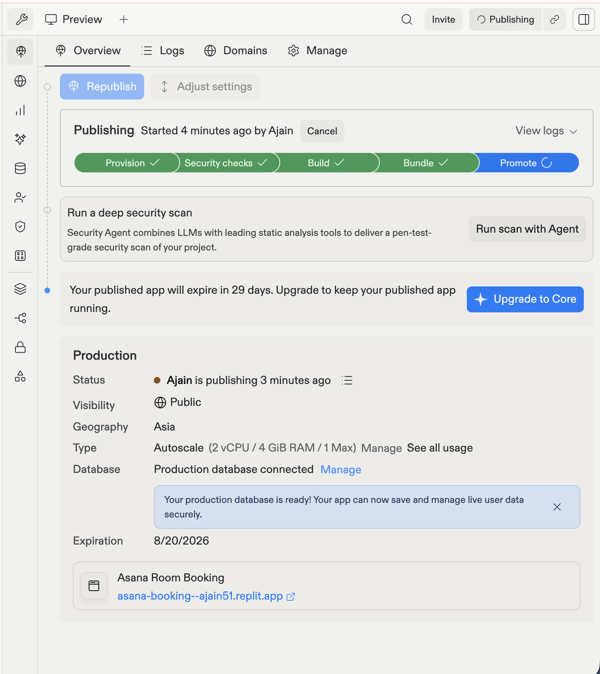
Task: Click Manage link for production database
Action: pos(340,469)
